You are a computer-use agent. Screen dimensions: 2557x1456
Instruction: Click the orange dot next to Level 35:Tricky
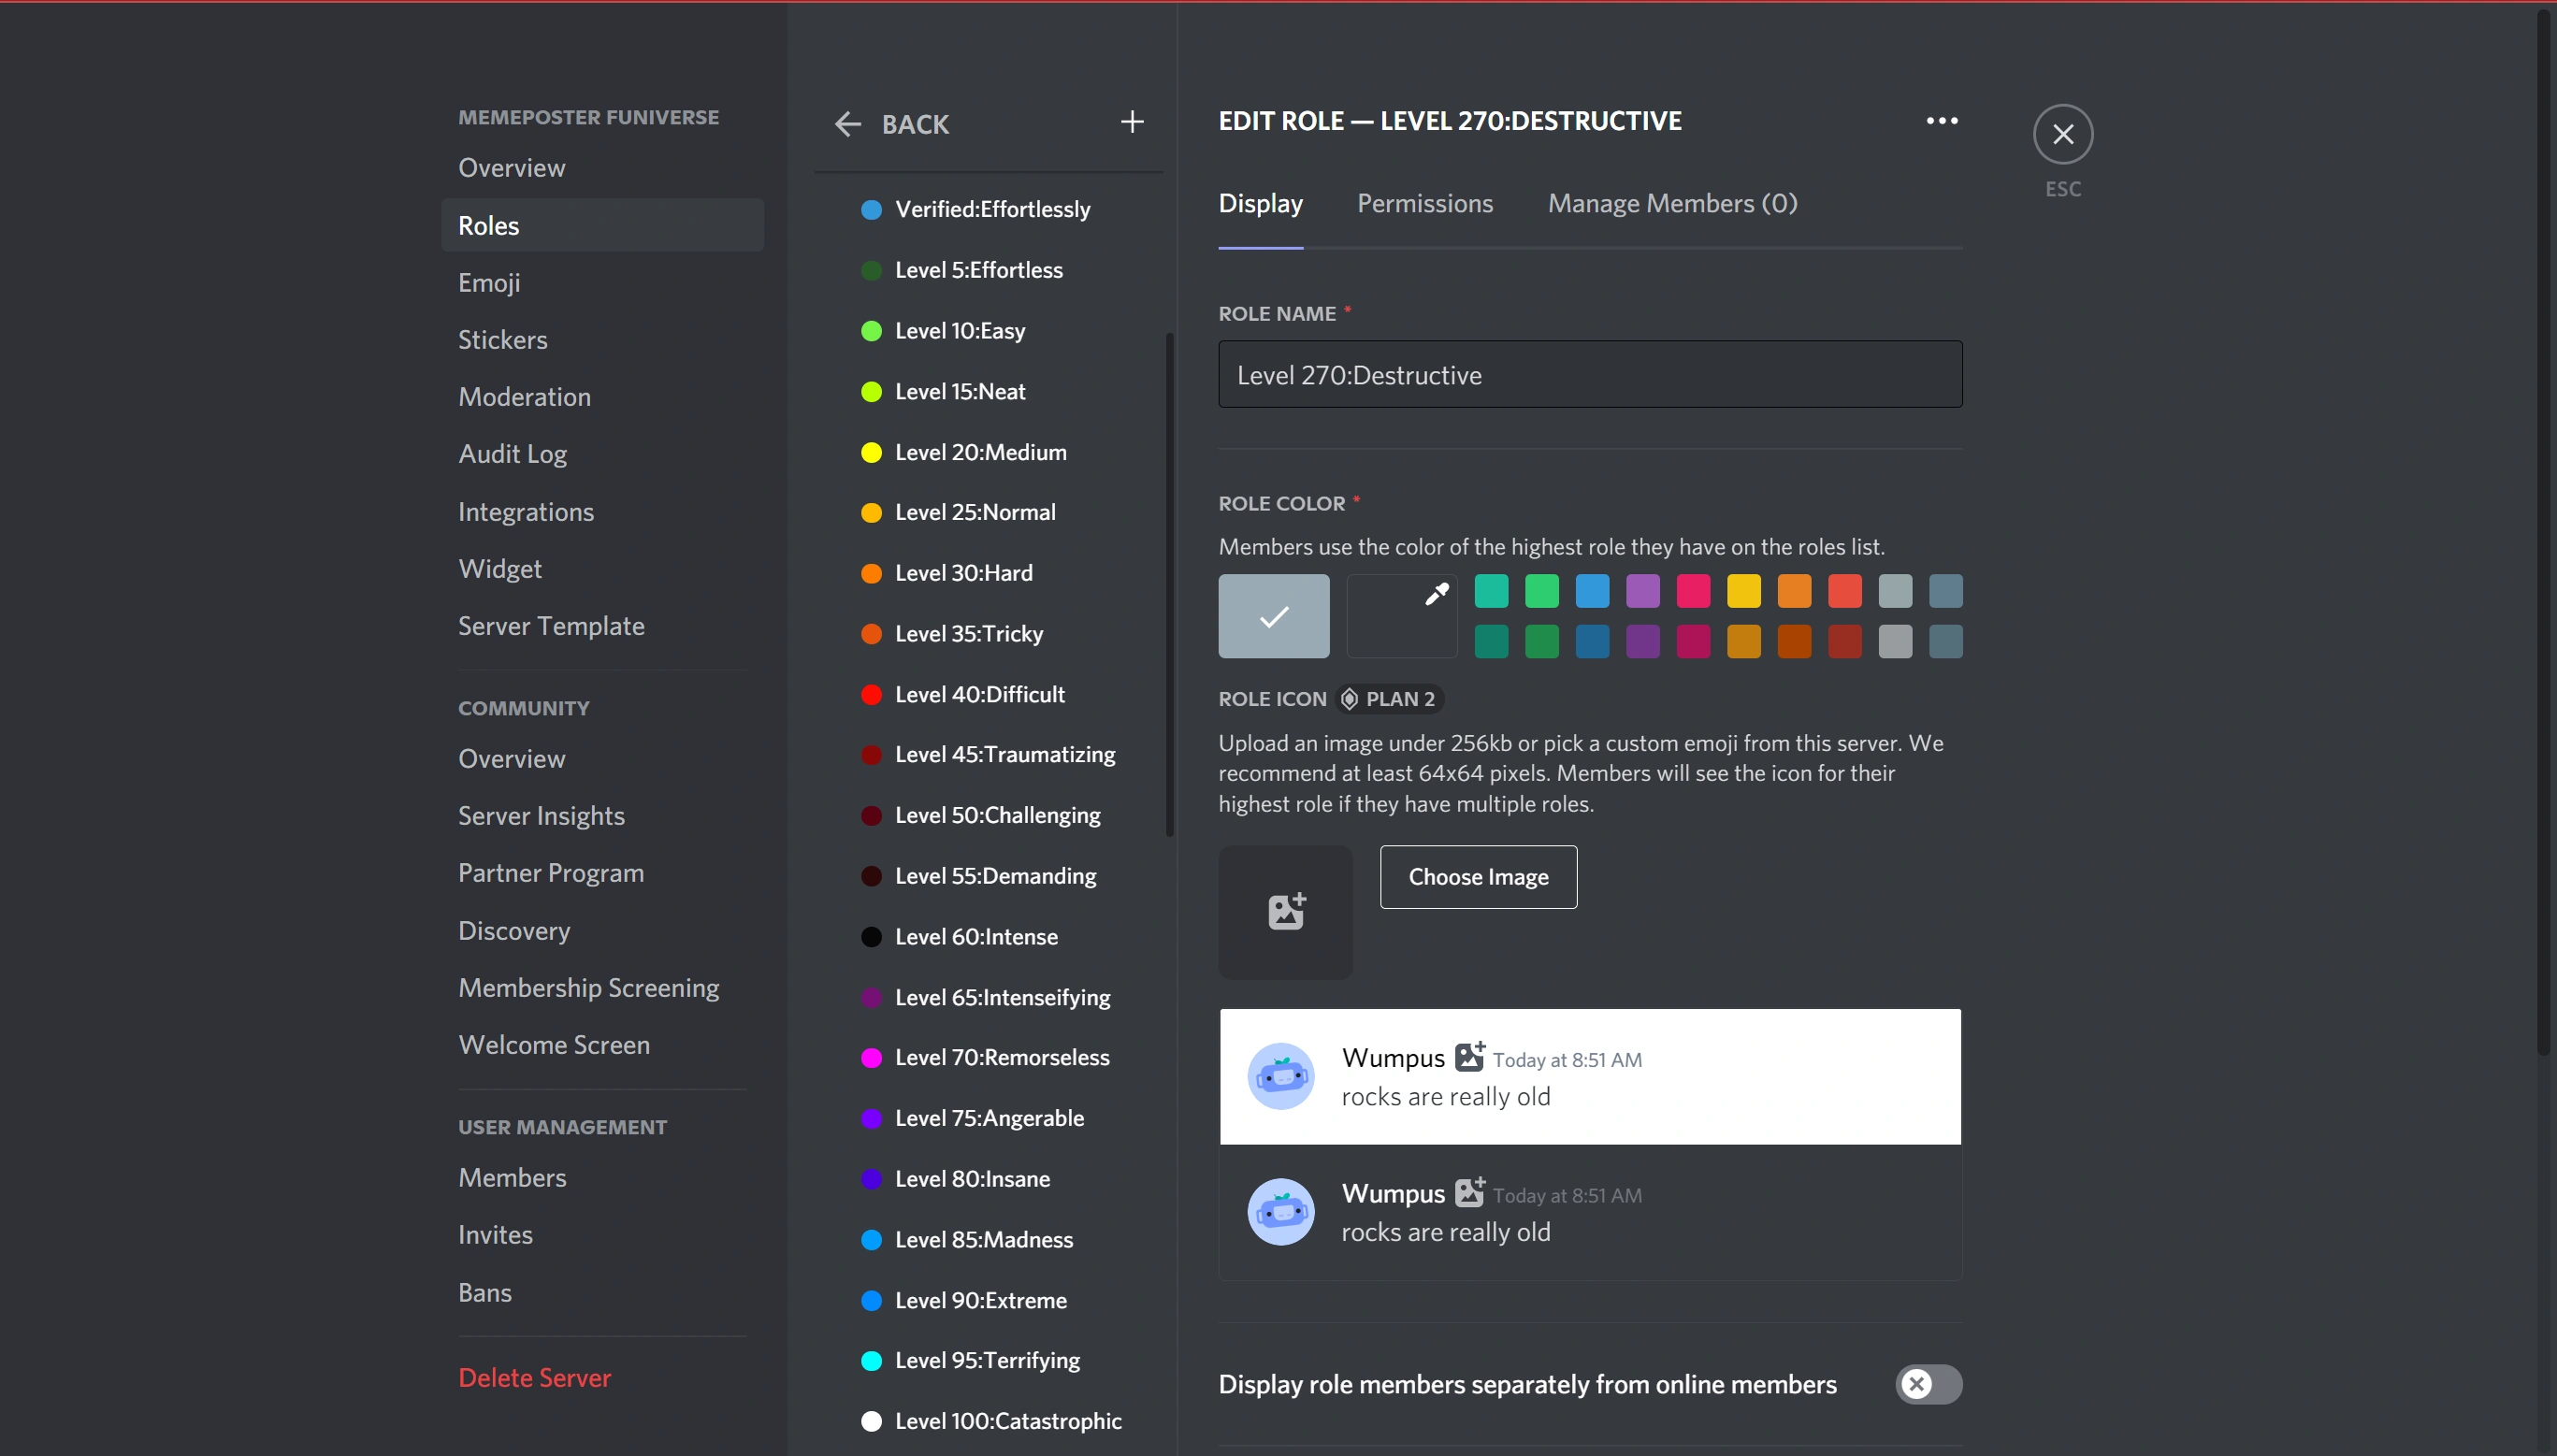coord(871,633)
